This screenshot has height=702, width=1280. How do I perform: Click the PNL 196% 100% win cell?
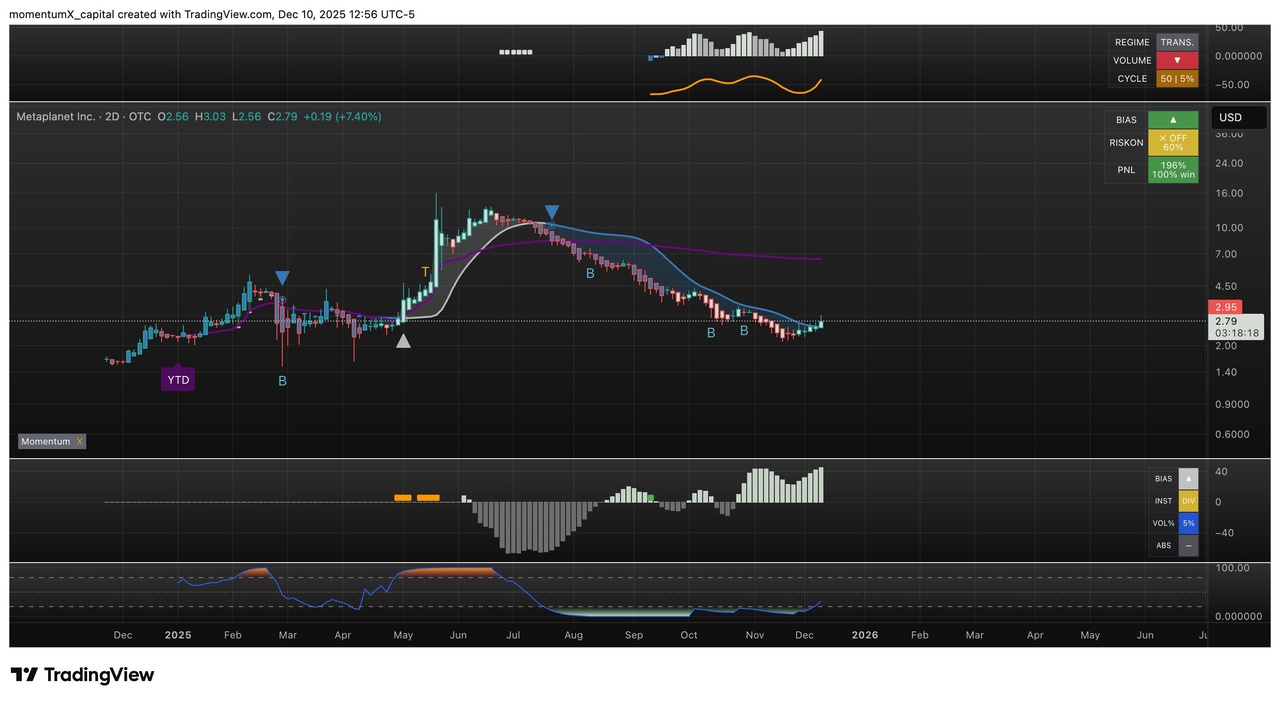1173,170
